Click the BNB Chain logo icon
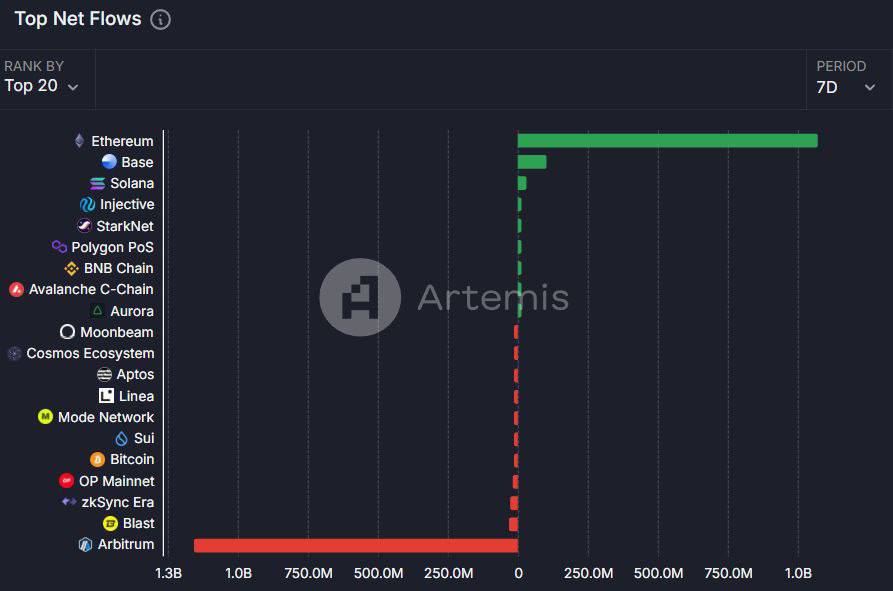This screenshot has width=893, height=591. click(71, 268)
